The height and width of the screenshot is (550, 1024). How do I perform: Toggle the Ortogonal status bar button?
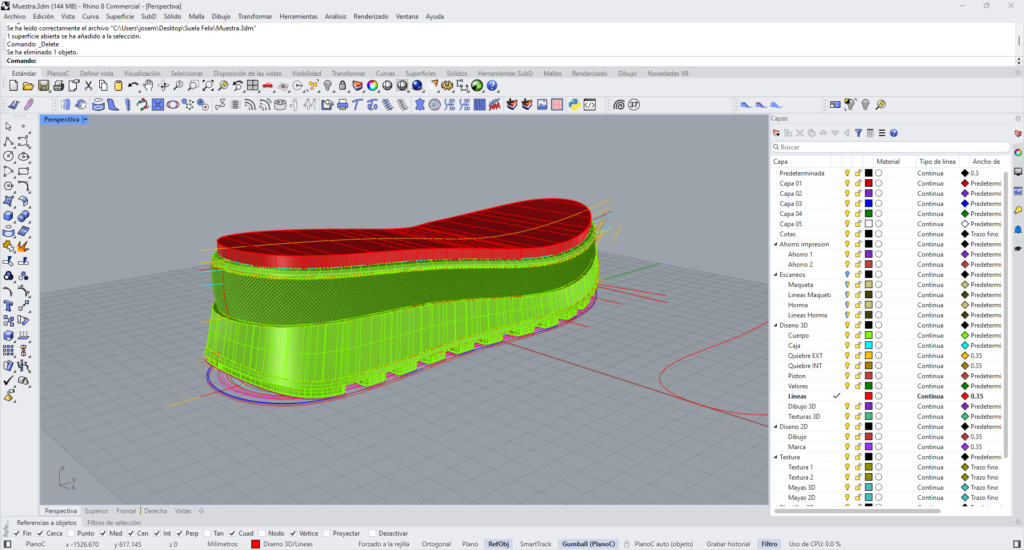point(436,544)
